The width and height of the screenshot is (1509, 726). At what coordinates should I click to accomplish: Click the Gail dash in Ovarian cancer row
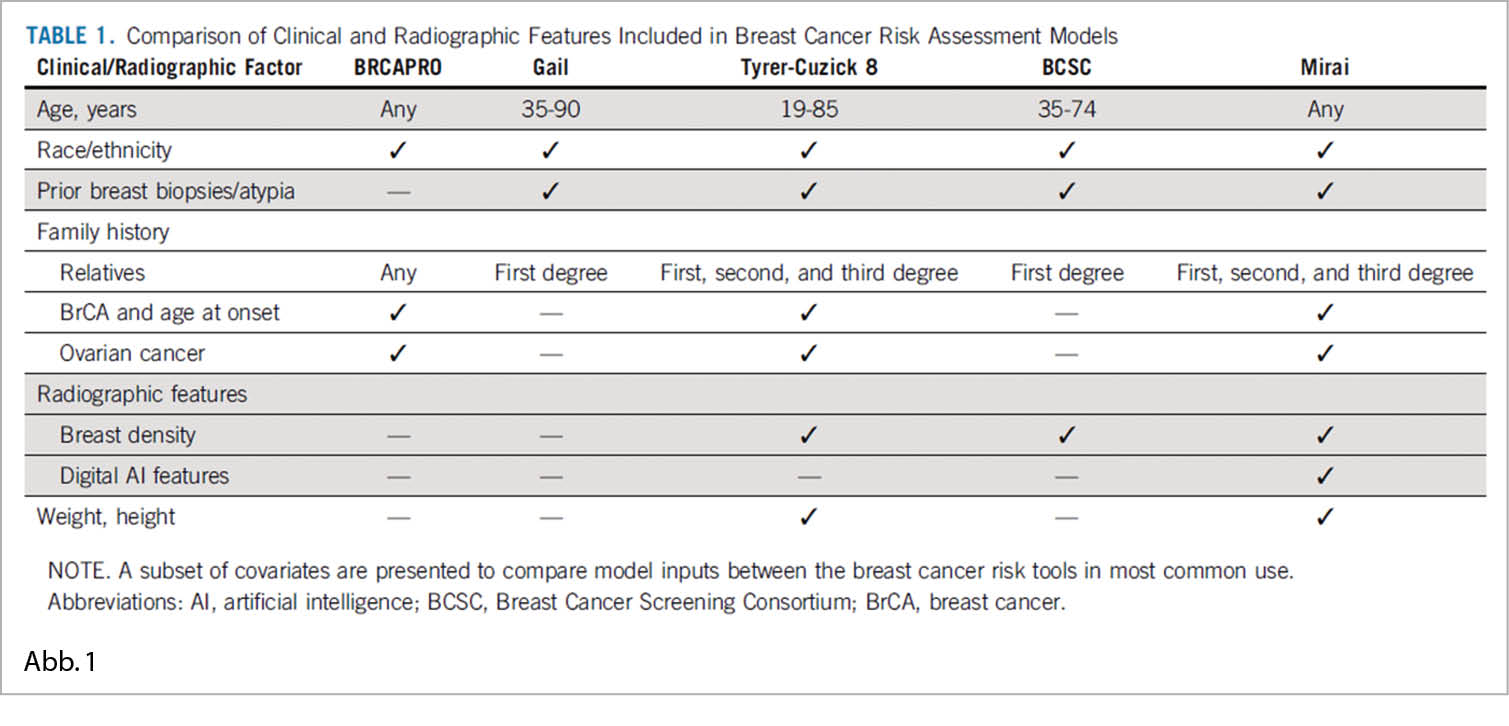click(x=550, y=354)
